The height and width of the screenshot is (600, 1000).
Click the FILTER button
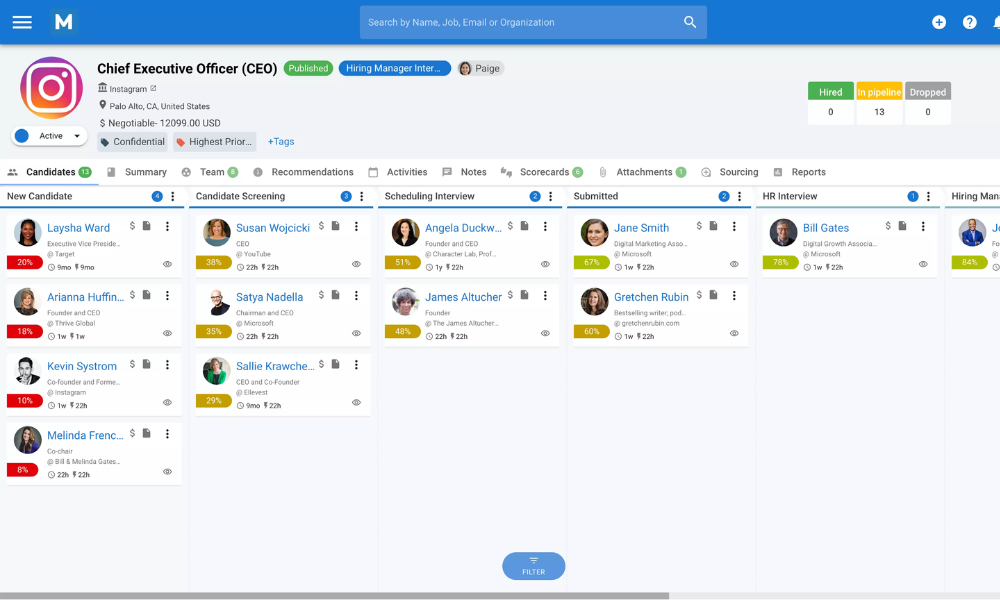click(x=534, y=566)
